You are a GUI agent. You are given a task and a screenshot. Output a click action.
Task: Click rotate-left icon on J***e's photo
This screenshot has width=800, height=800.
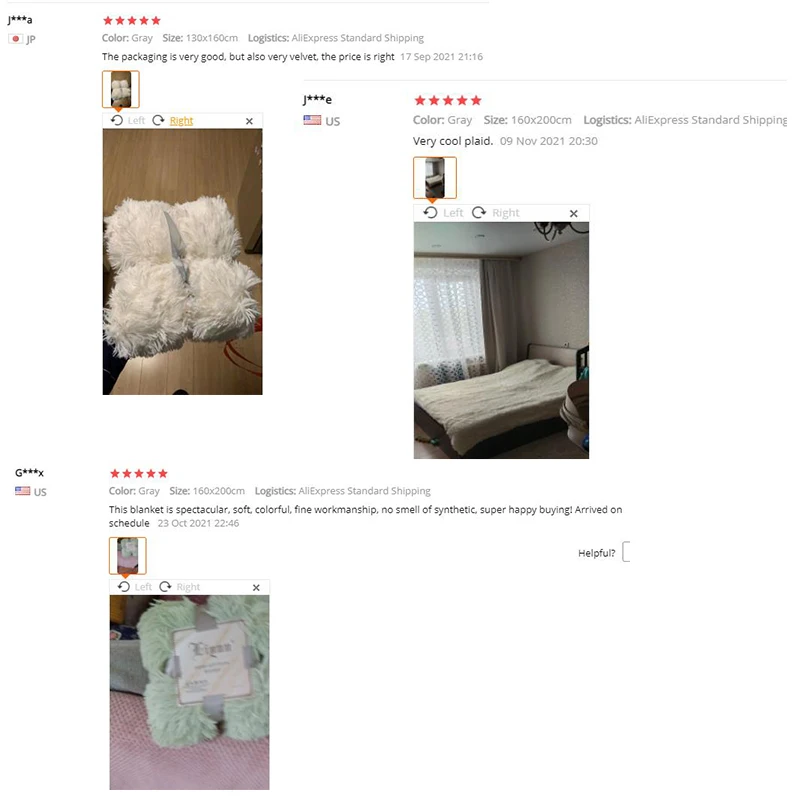(430, 212)
